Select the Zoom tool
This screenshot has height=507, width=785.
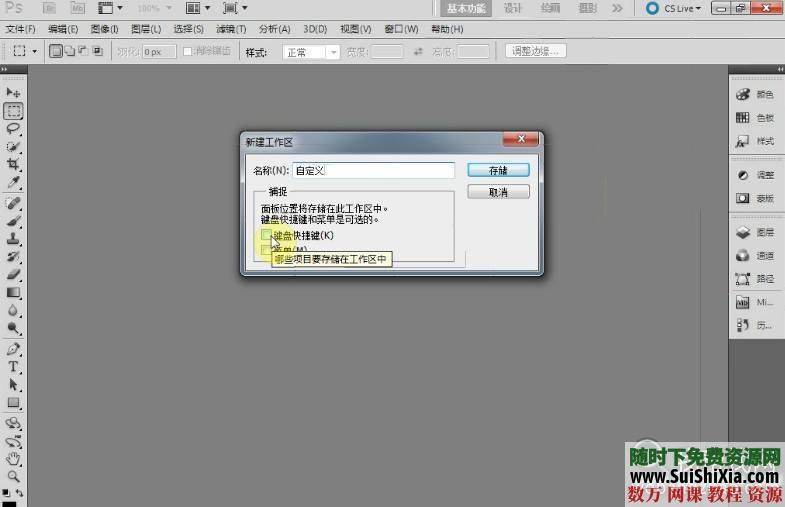click(x=13, y=476)
